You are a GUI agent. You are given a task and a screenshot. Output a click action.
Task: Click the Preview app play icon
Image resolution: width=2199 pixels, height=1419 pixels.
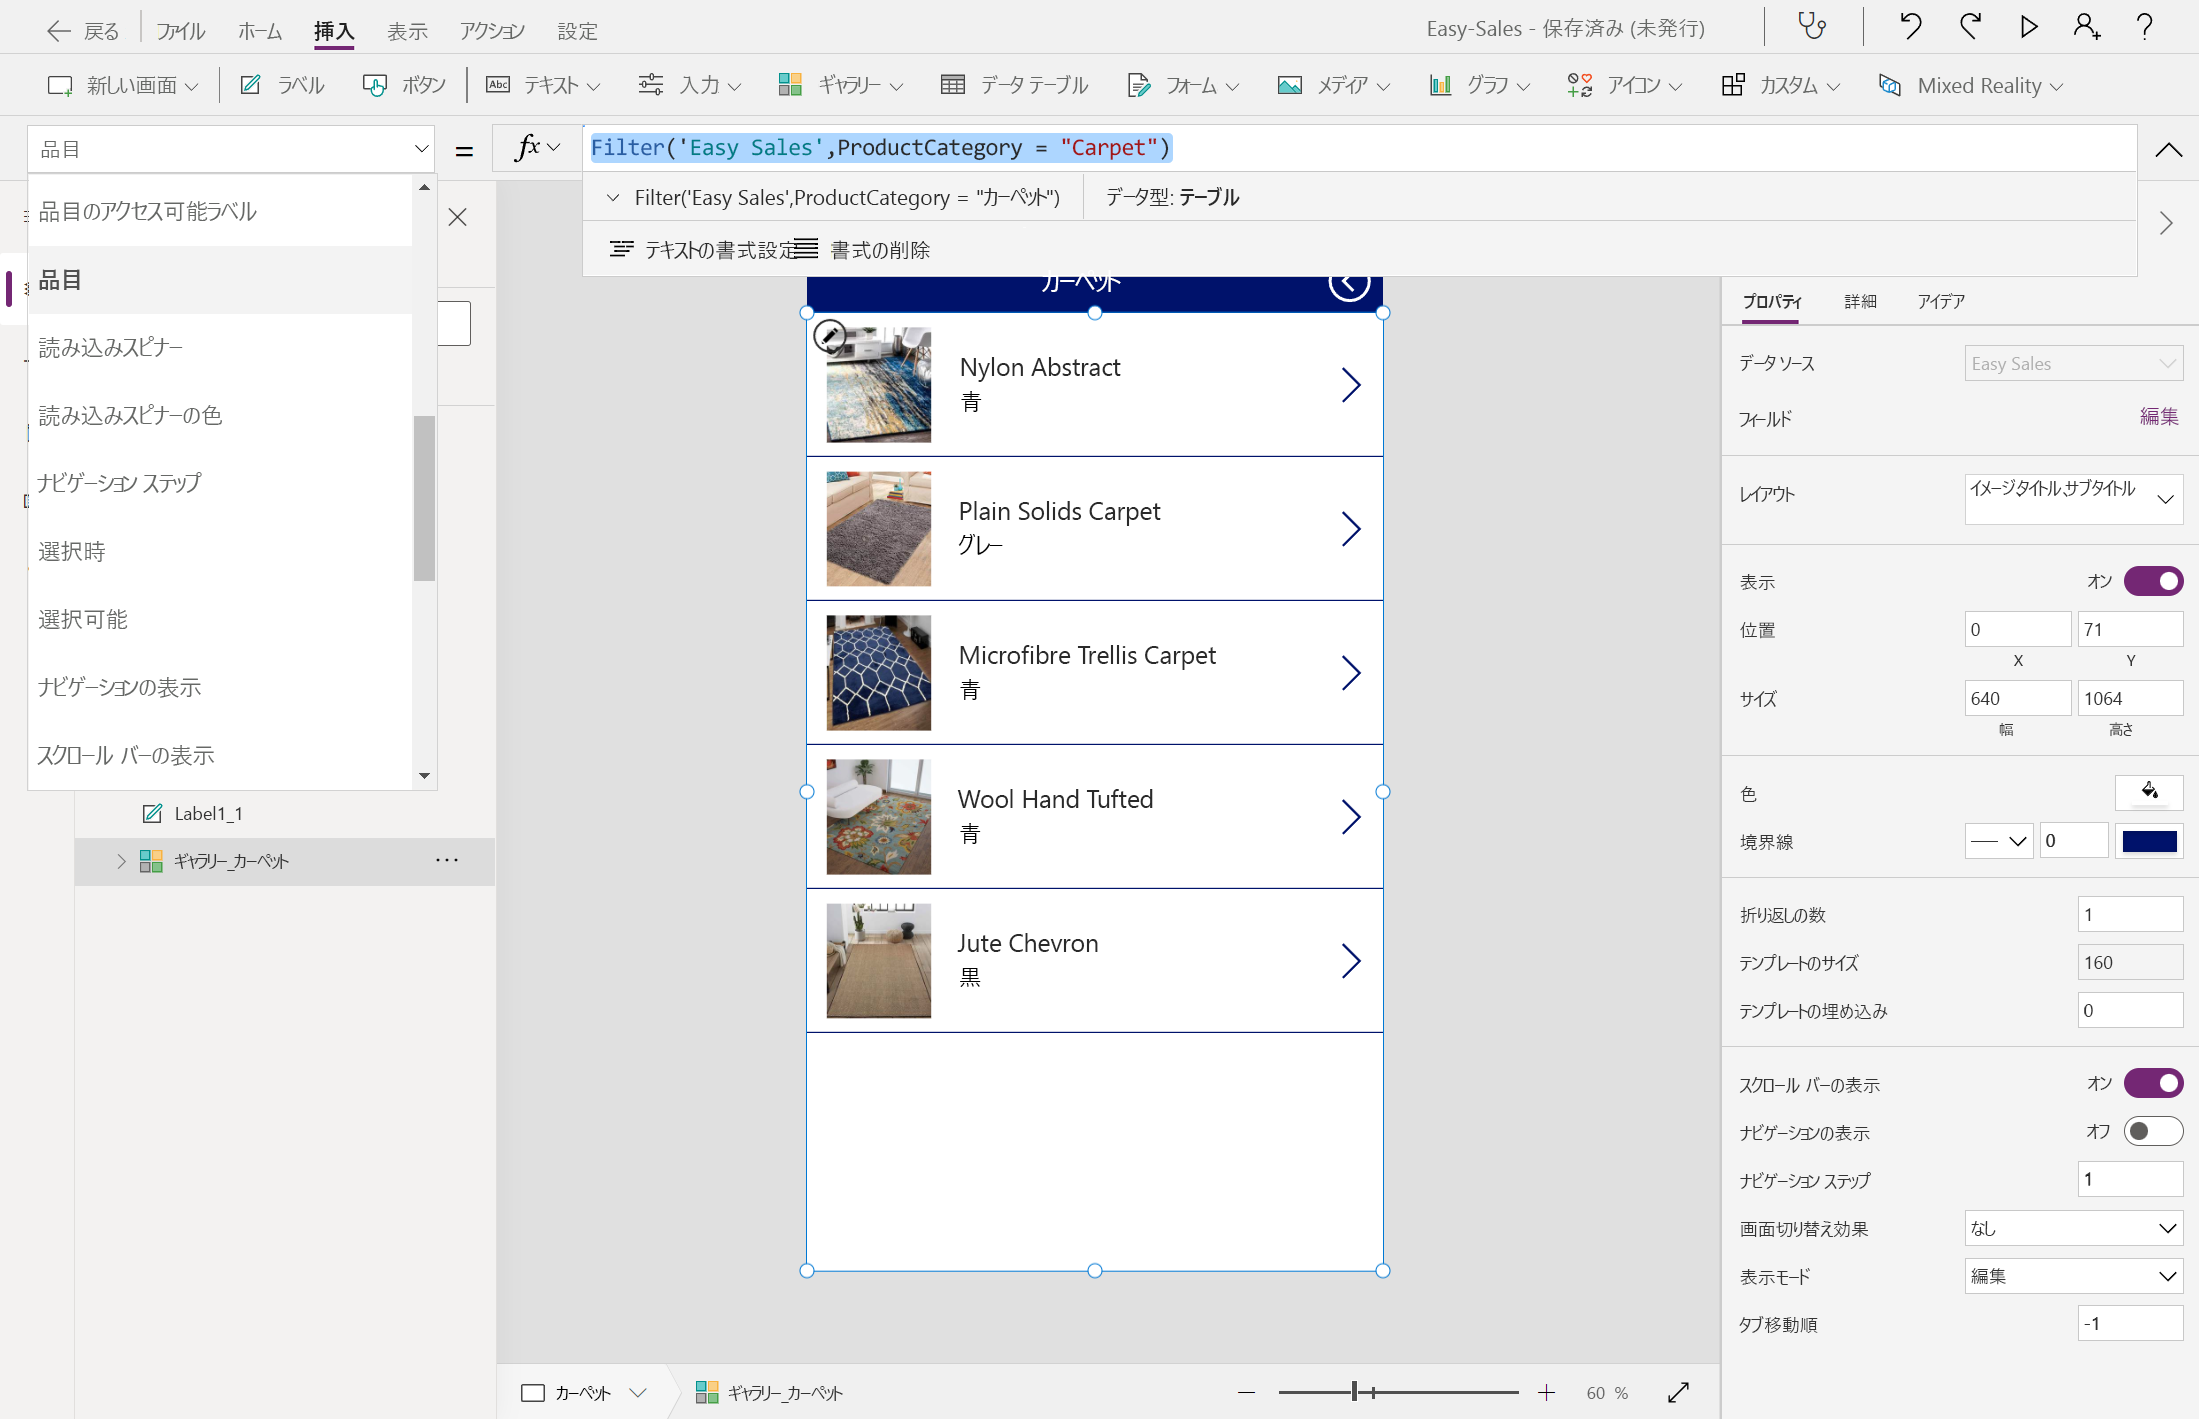click(2028, 27)
